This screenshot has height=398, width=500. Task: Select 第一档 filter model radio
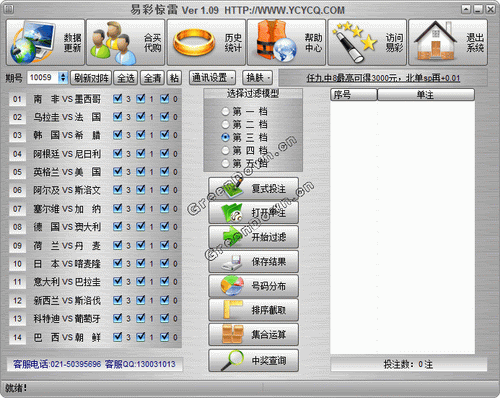[226, 111]
